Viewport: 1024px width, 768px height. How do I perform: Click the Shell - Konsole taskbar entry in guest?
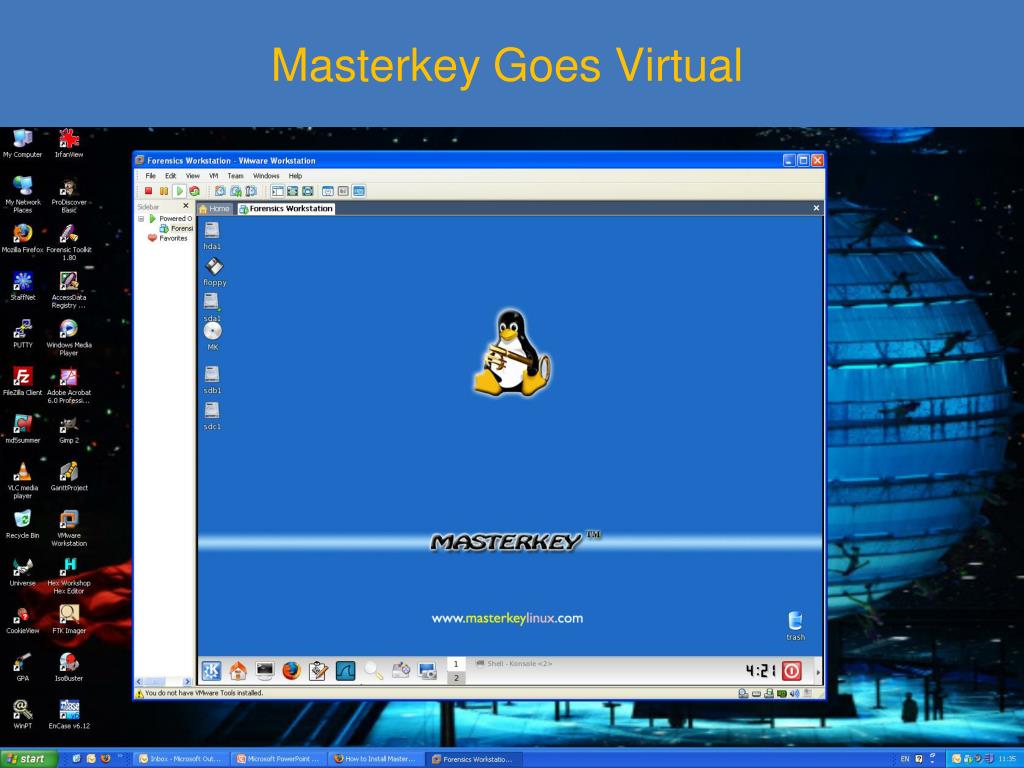pos(514,664)
